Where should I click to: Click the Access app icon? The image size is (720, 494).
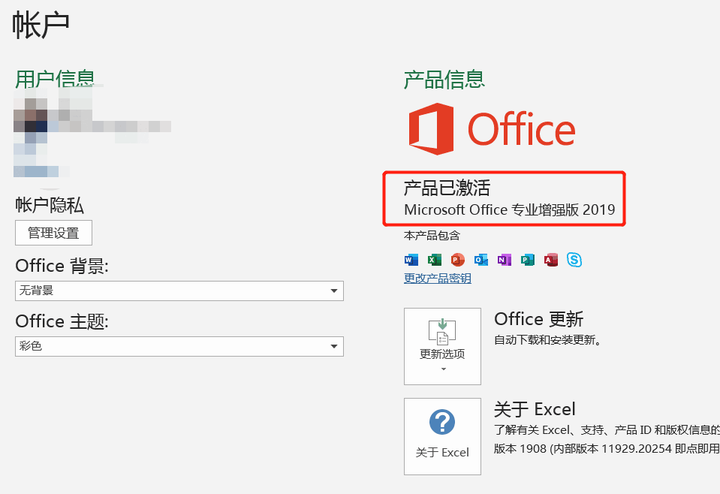point(551,260)
